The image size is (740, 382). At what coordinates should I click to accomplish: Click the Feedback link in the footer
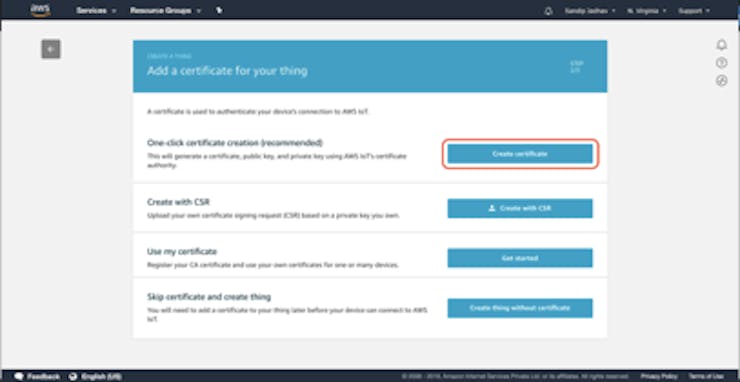pyautogui.click(x=43, y=376)
